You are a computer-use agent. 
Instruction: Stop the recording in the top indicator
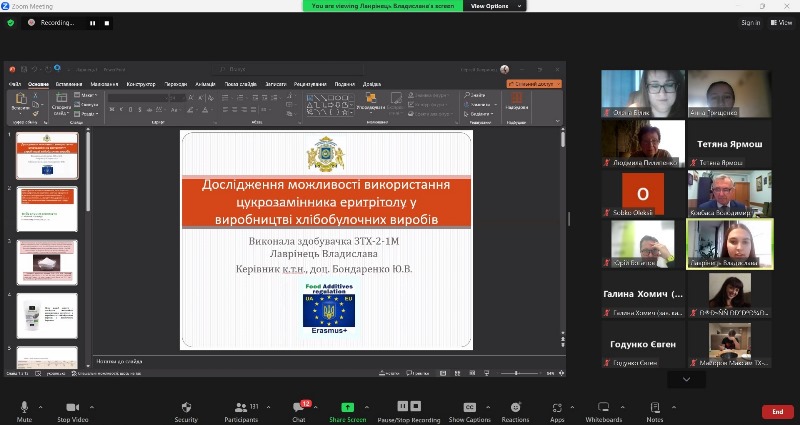[x=106, y=22]
